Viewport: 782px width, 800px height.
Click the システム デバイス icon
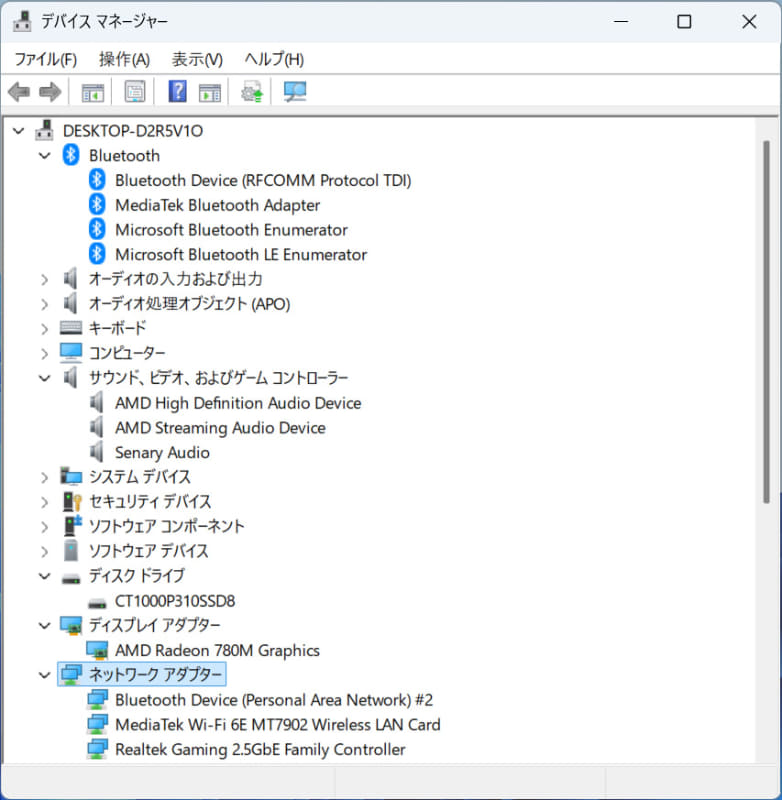[x=70, y=476]
